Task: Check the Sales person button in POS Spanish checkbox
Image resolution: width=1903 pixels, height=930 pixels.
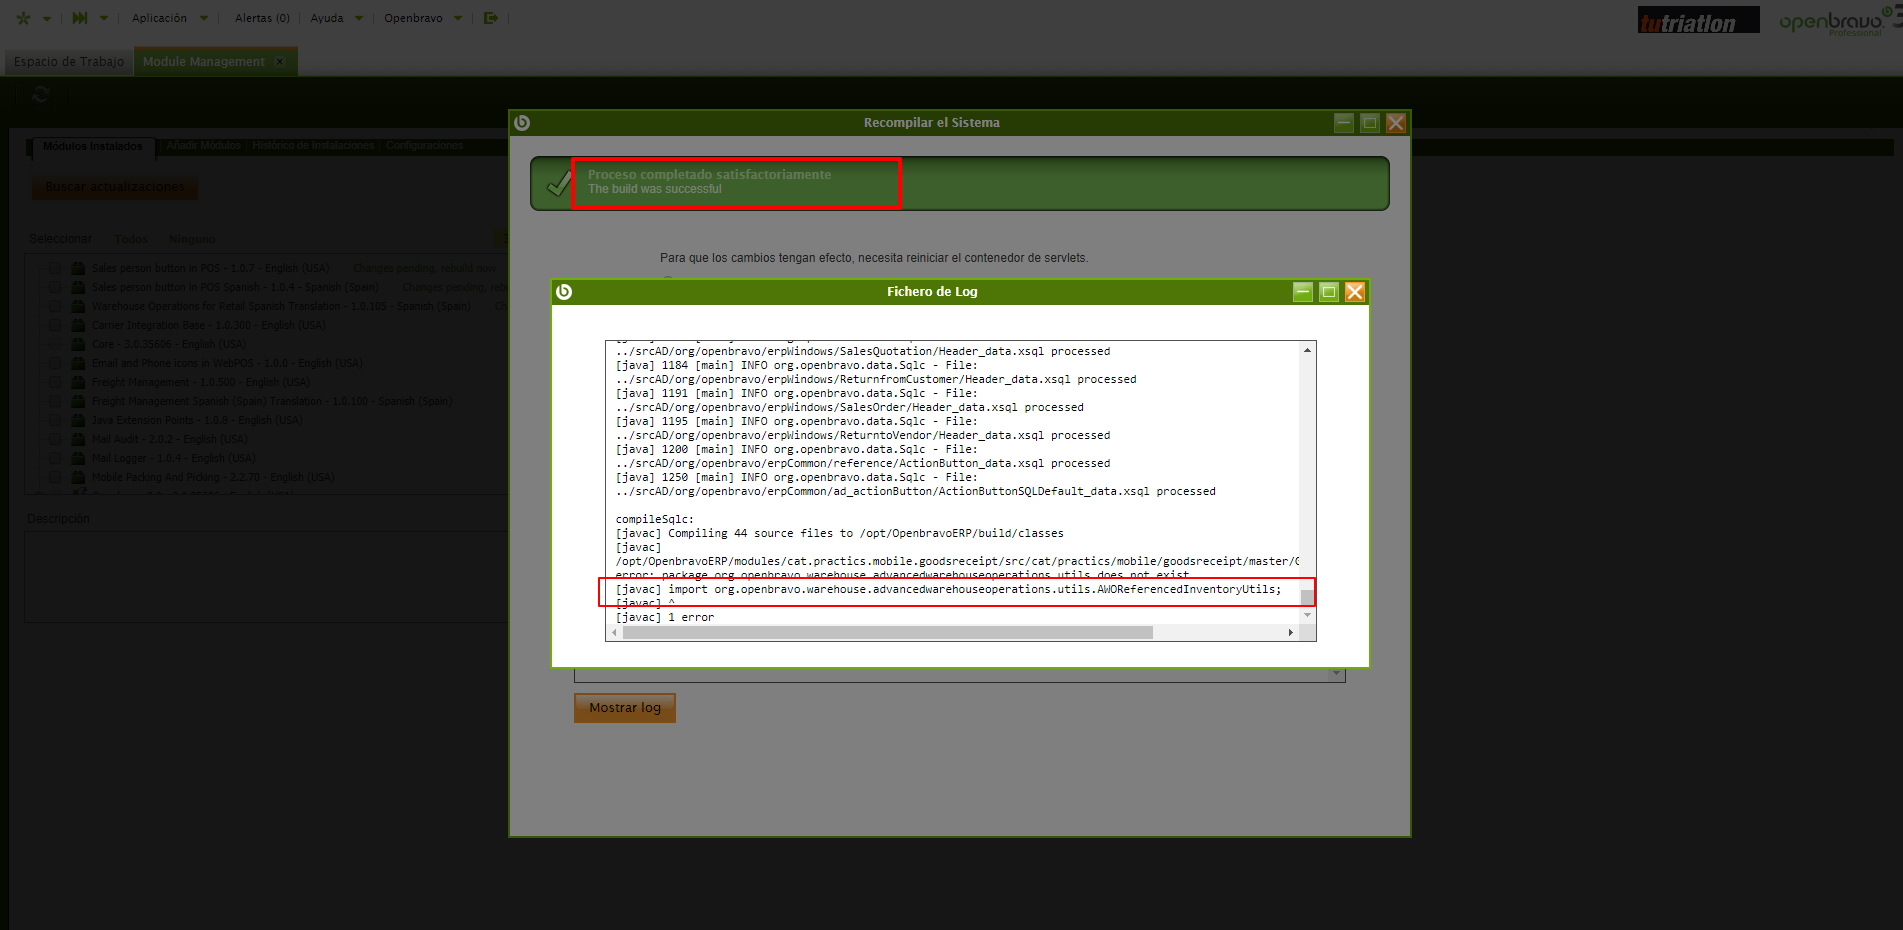Action: [55, 287]
